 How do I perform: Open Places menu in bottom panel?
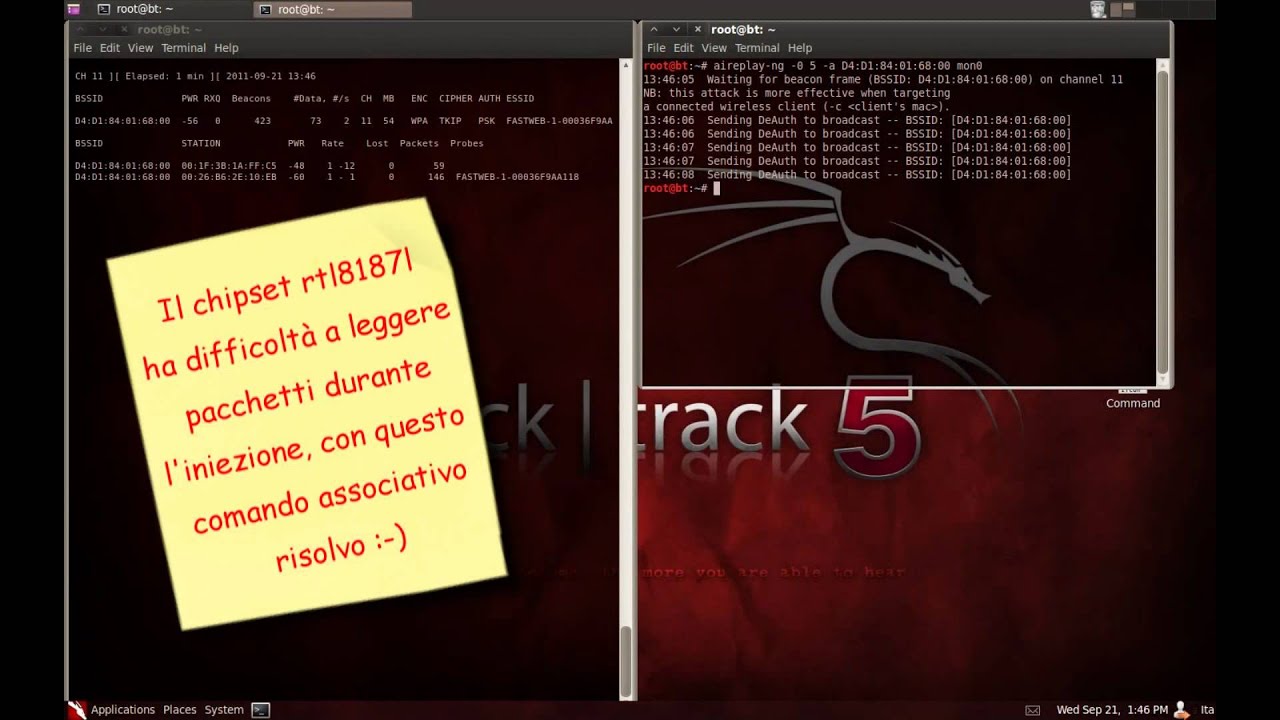180,710
